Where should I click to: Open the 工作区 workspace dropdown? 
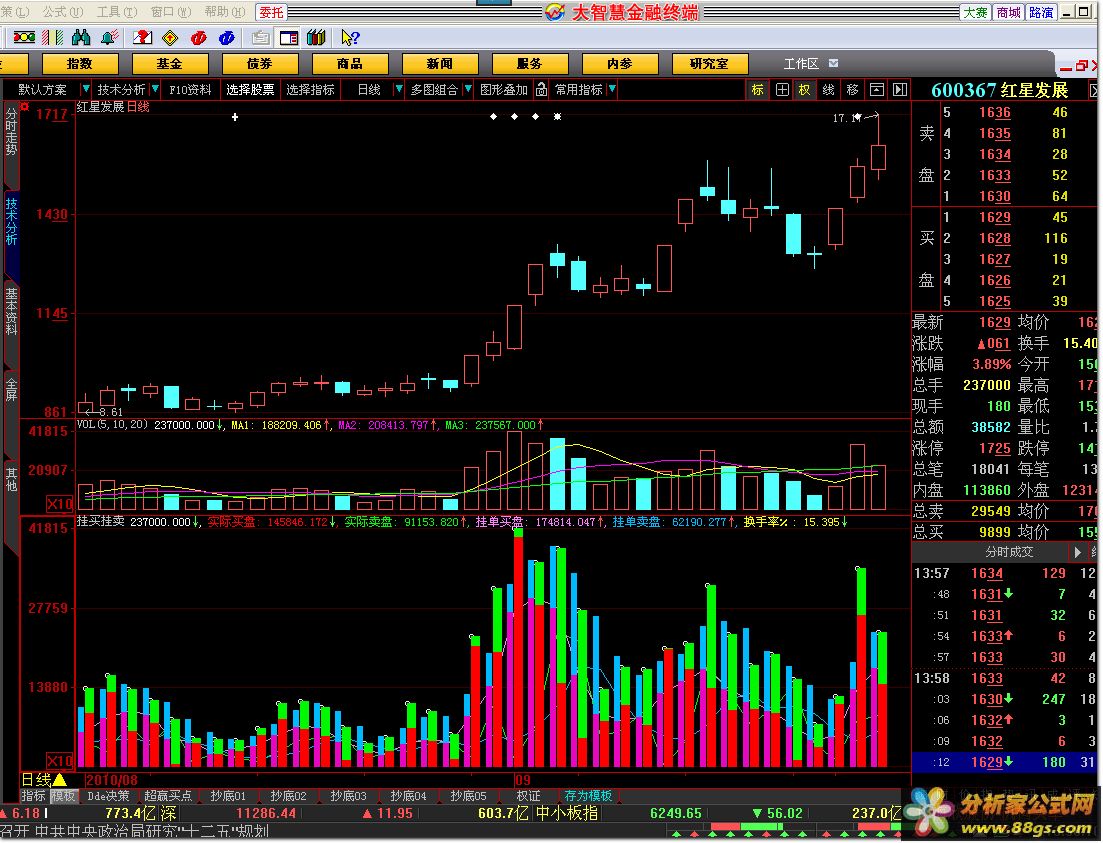pyautogui.click(x=834, y=63)
